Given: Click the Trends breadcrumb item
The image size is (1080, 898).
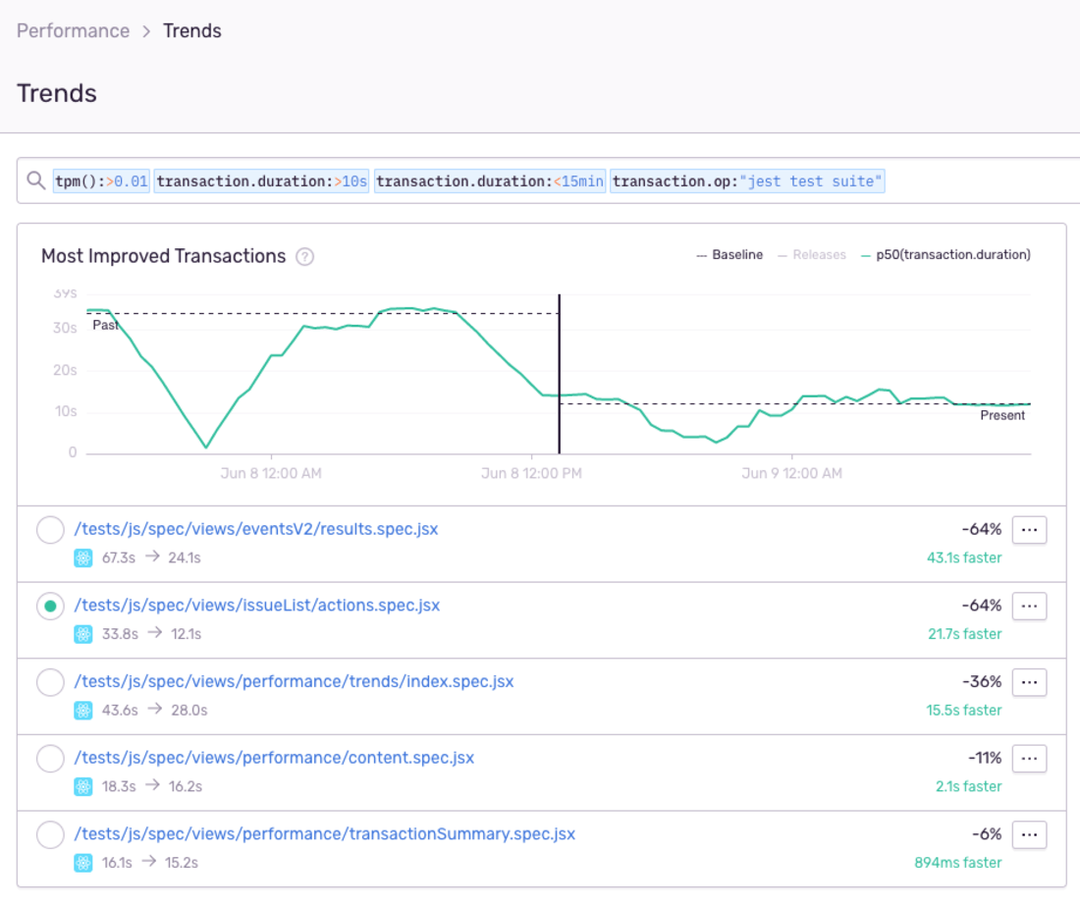Looking at the screenshot, I should (192, 31).
